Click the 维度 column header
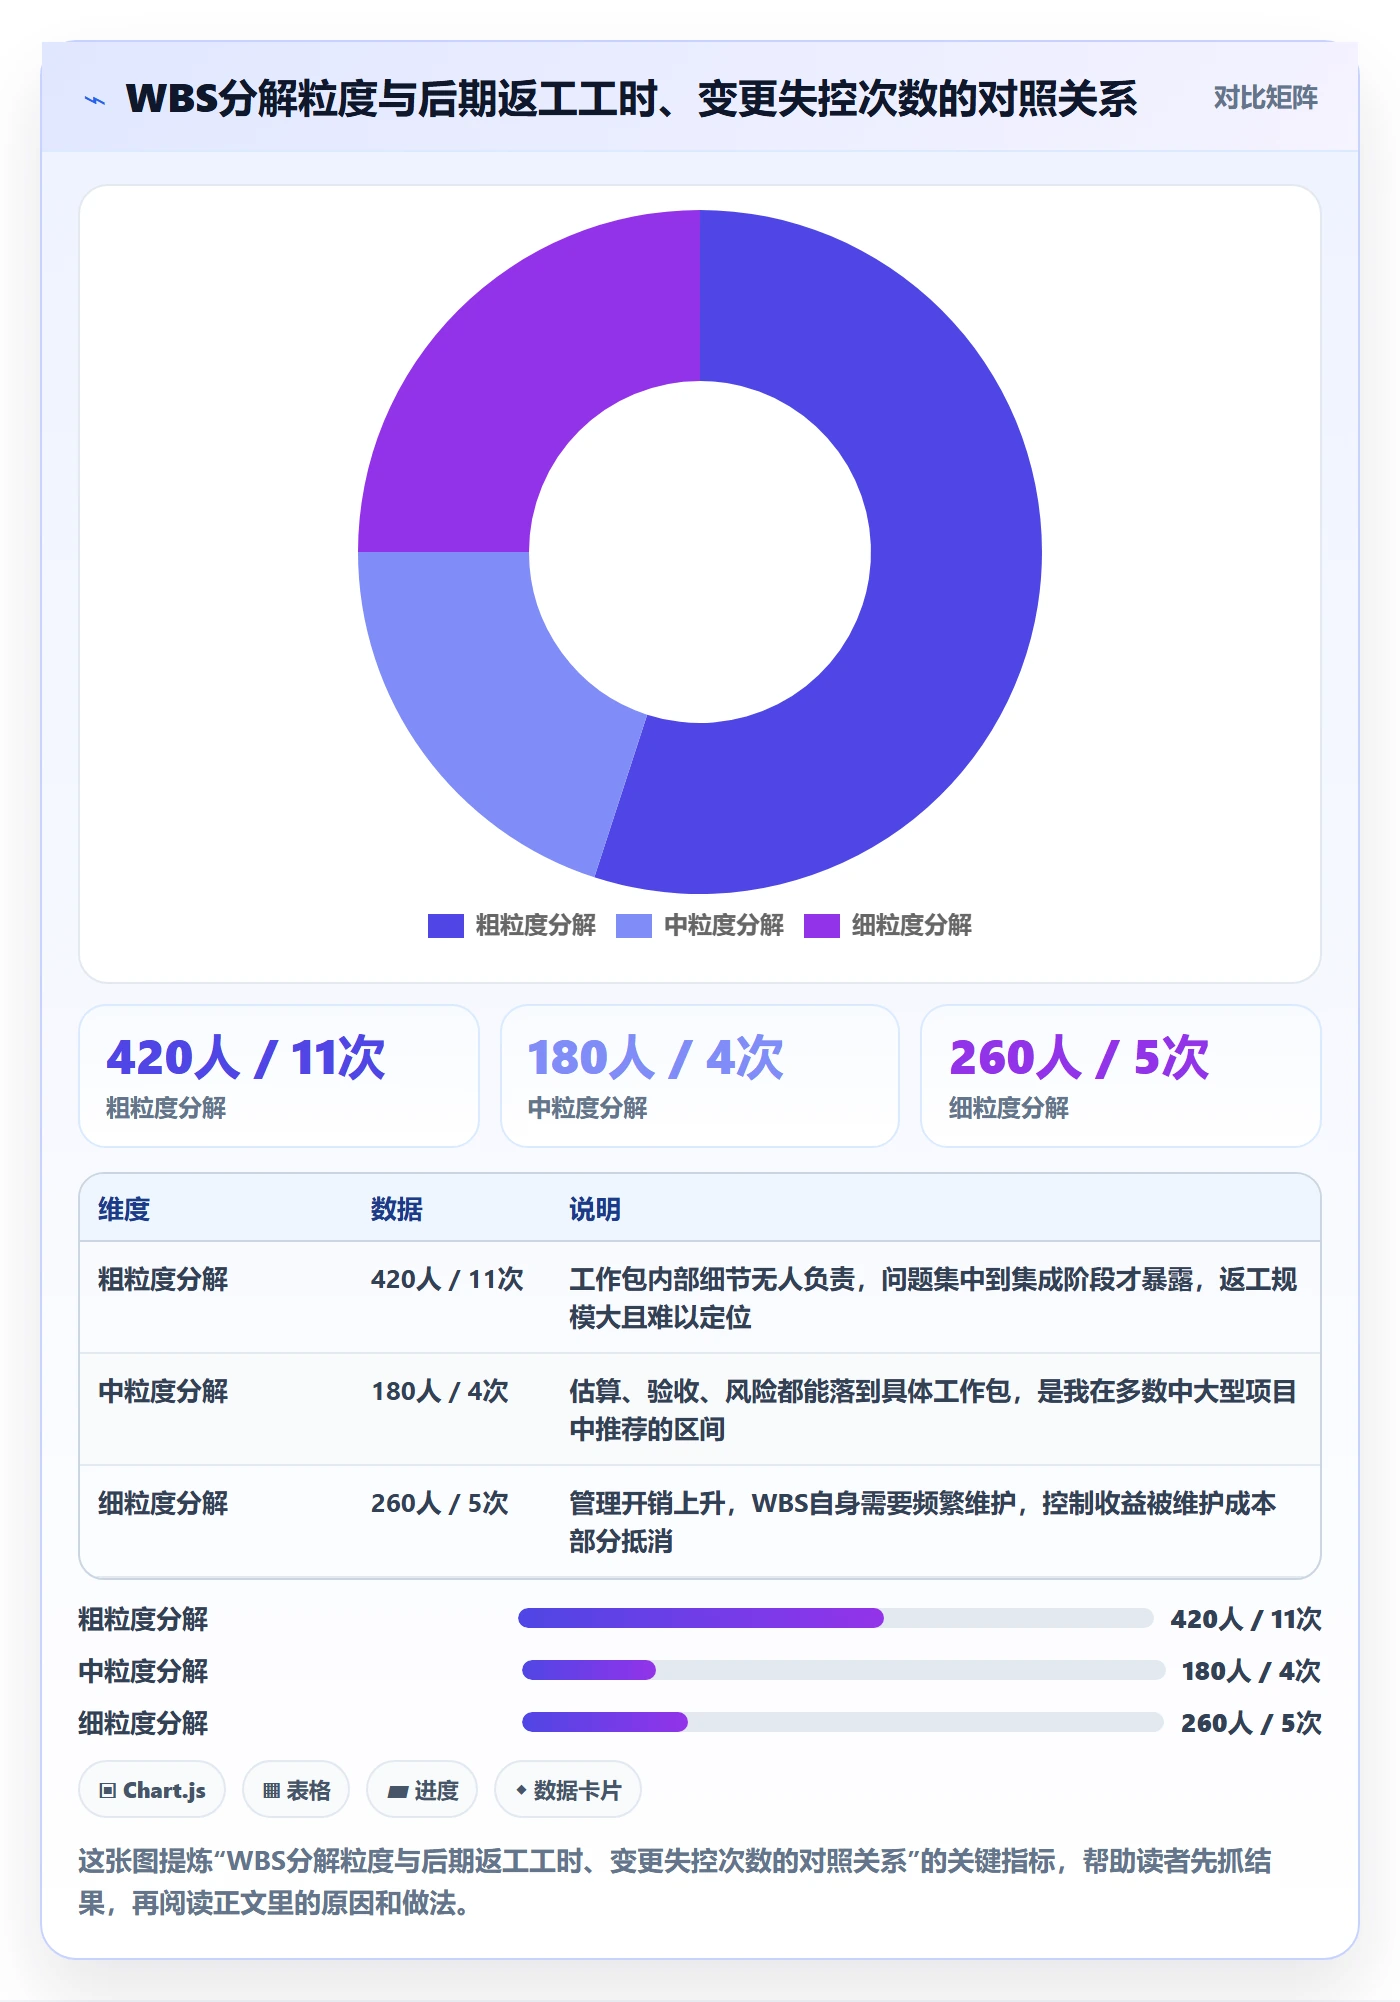The width and height of the screenshot is (1400, 2002). point(124,1209)
